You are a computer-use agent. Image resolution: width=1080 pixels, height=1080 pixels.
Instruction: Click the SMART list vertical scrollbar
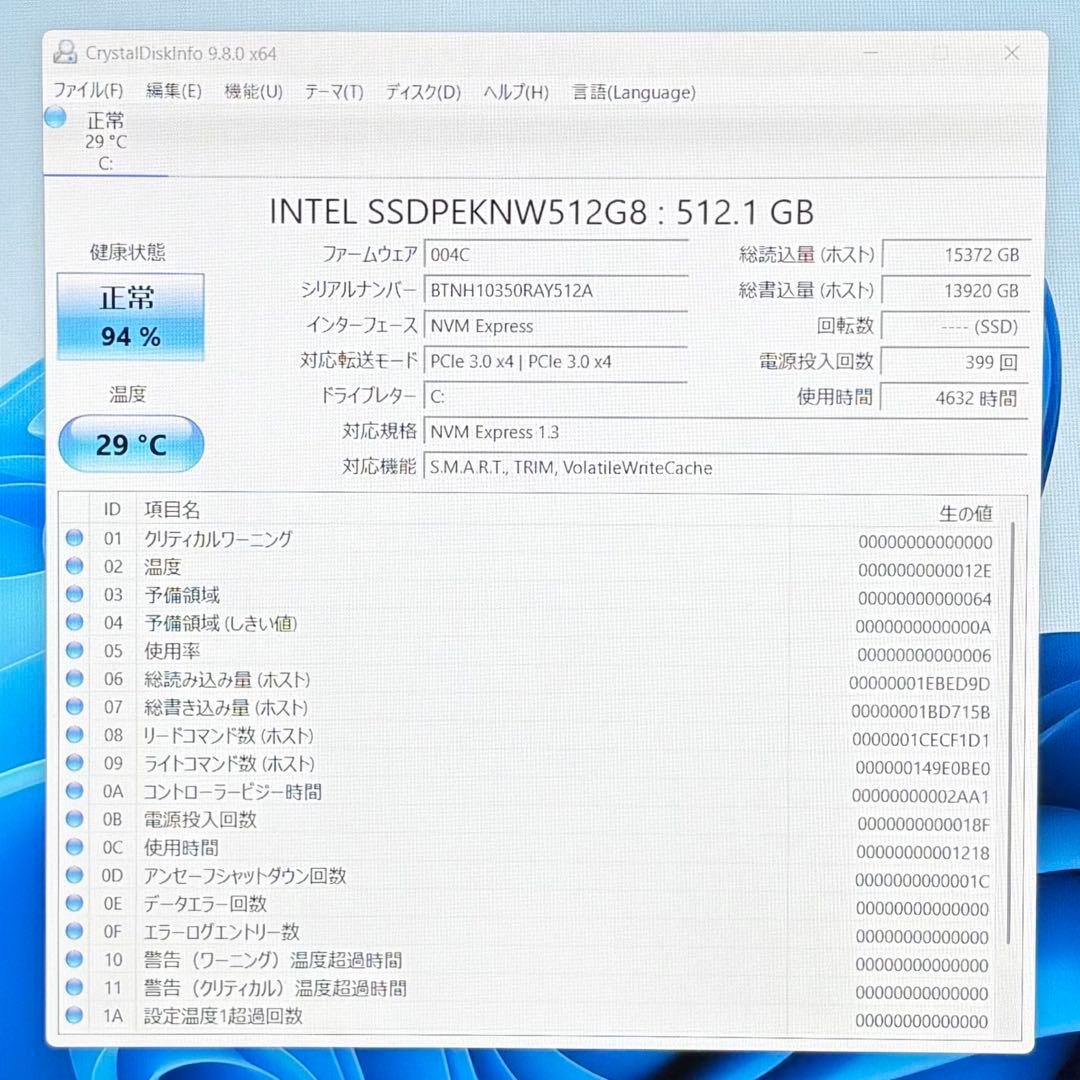[1010, 732]
